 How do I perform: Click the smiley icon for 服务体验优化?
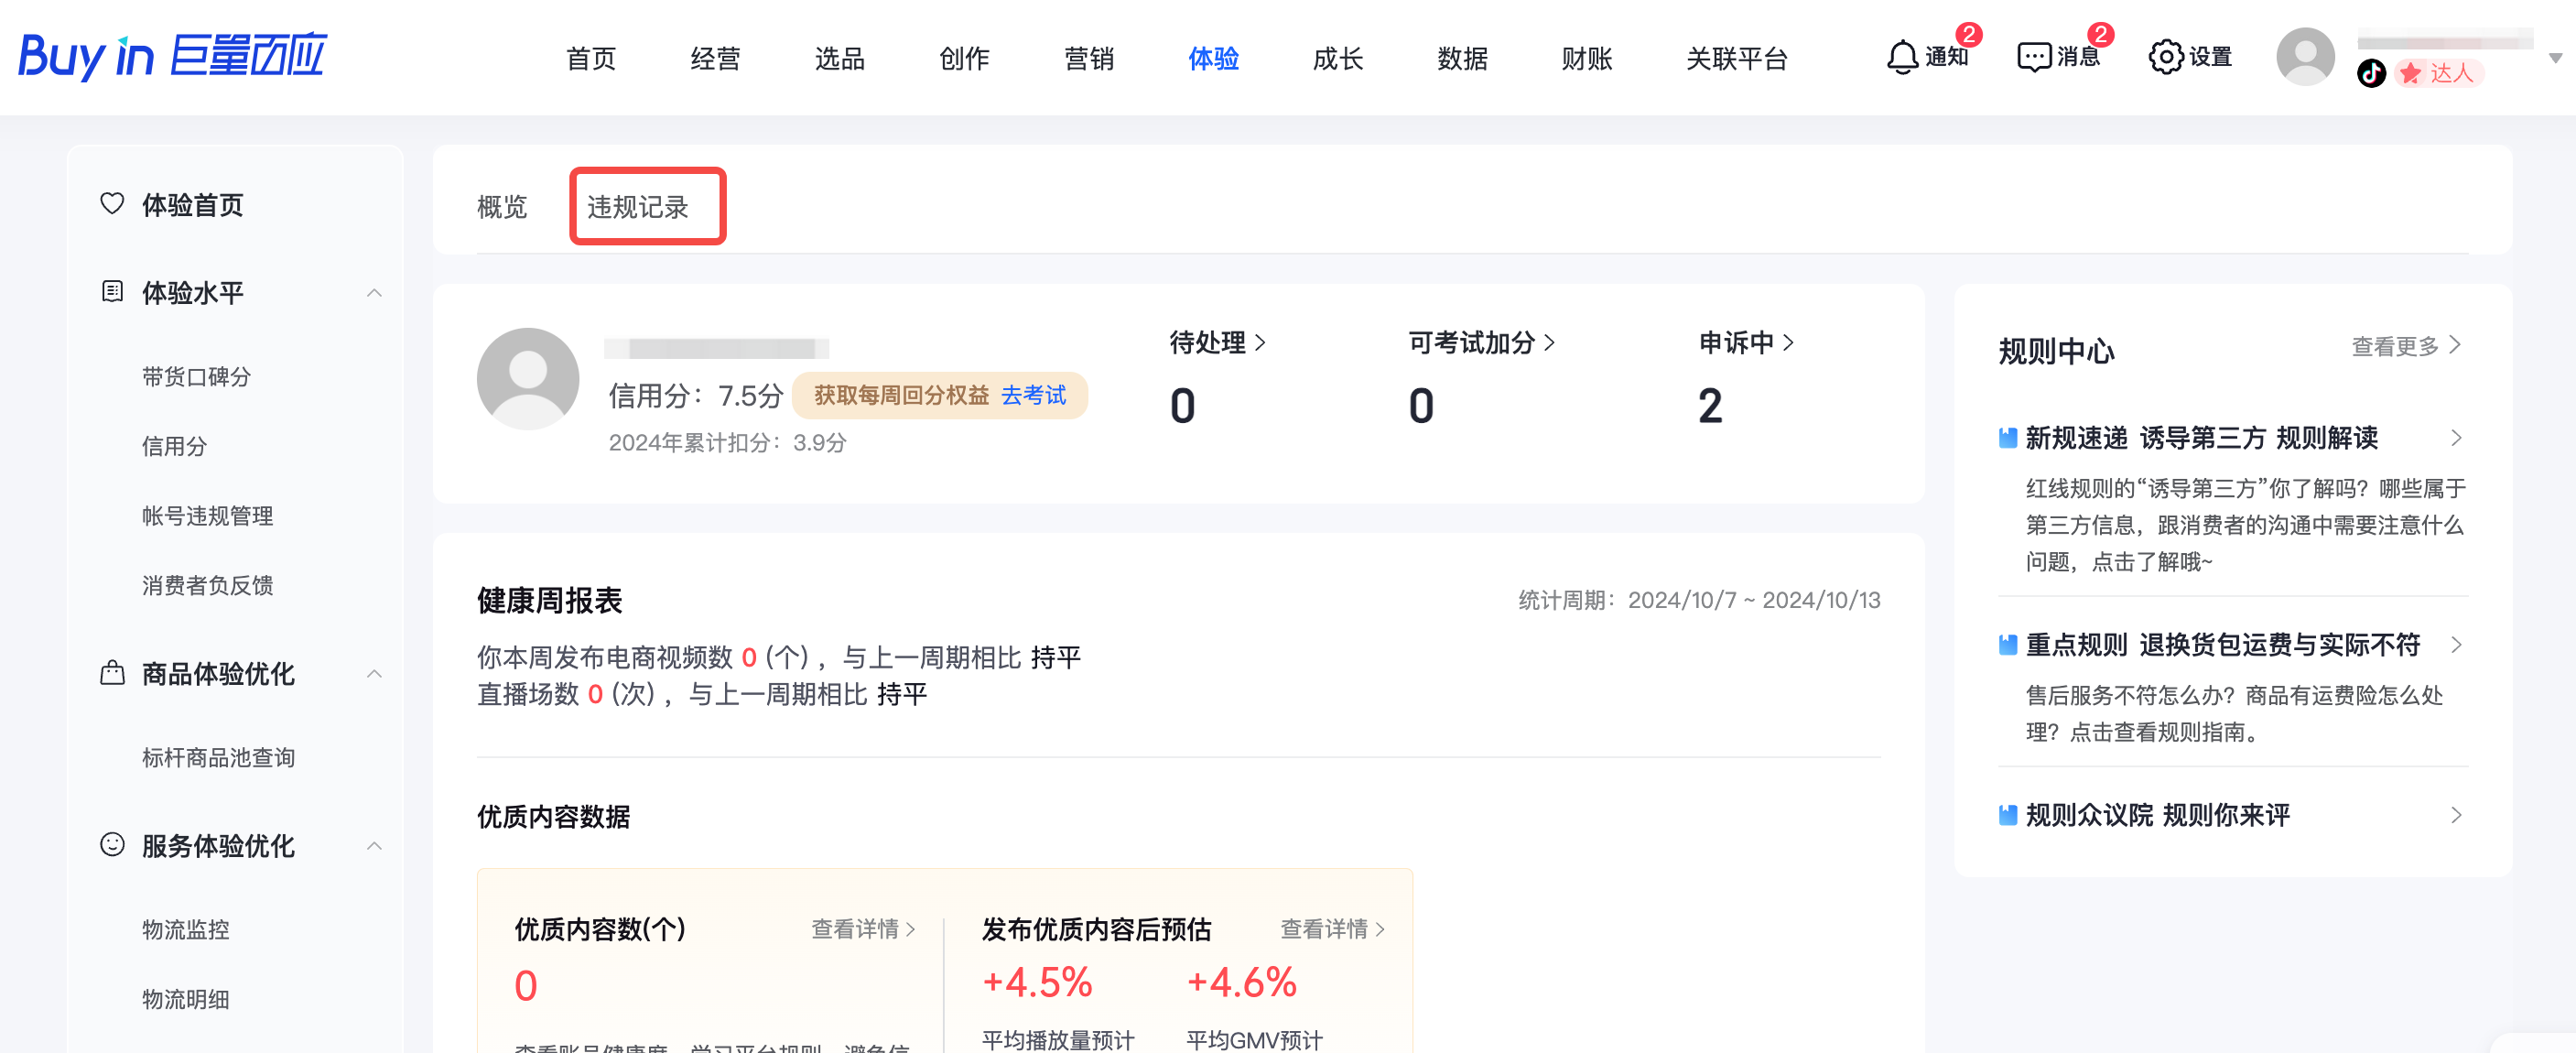coord(112,845)
